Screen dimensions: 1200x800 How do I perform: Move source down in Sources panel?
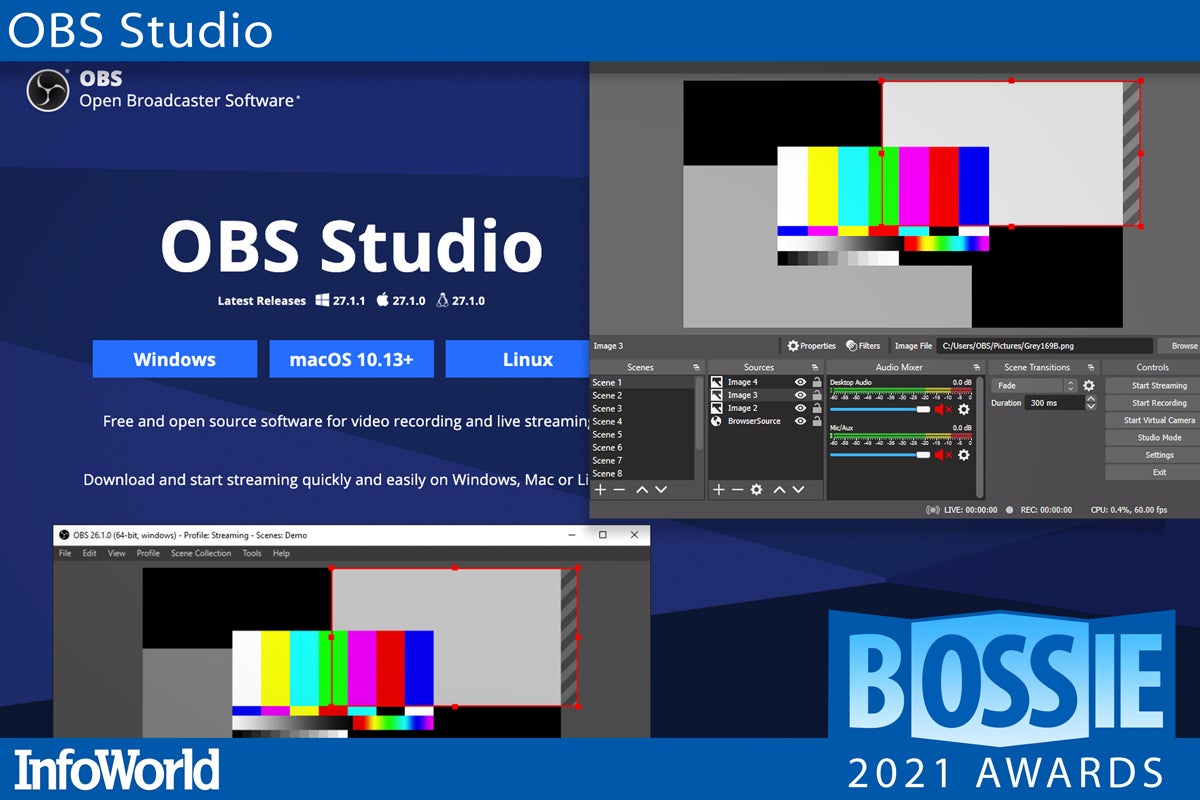pyautogui.click(x=799, y=489)
